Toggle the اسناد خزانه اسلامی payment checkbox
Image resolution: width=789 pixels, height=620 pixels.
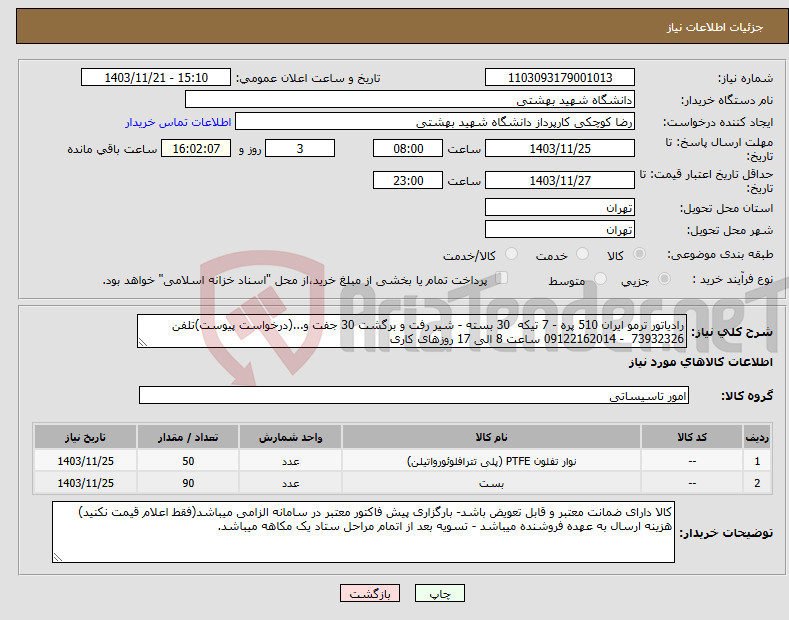click(x=501, y=278)
